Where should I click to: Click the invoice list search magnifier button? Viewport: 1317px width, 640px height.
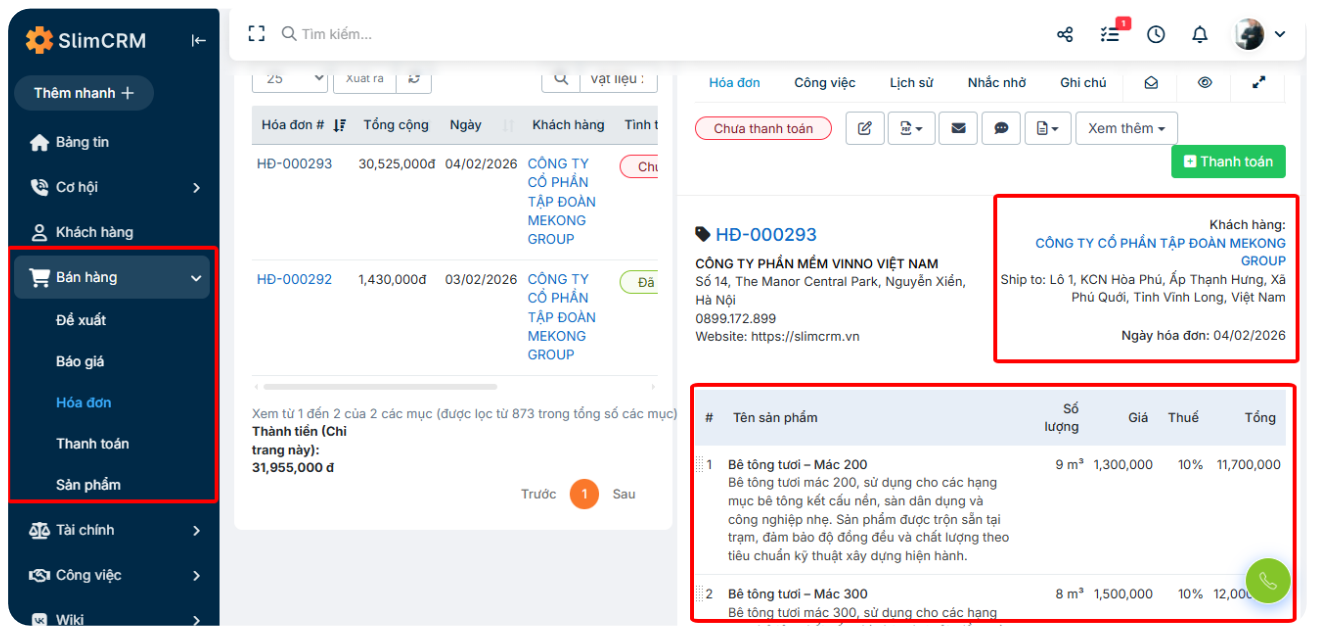pyautogui.click(x=561, y=78)
